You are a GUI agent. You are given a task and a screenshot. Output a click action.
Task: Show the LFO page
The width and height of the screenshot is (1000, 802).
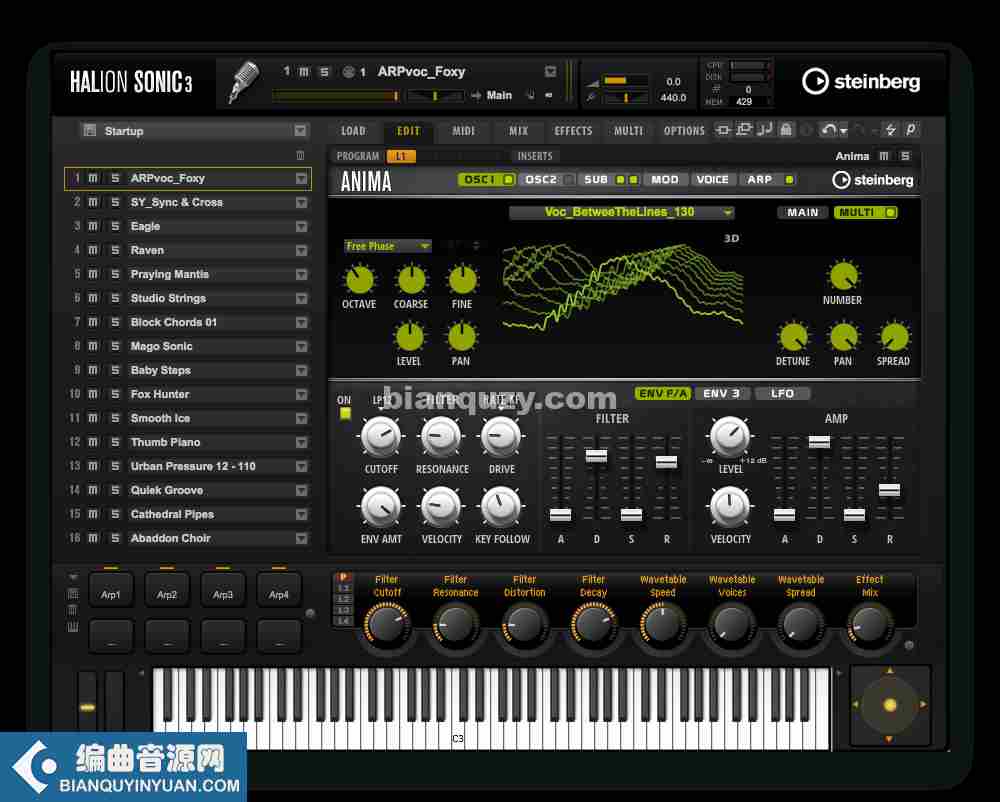783,393
